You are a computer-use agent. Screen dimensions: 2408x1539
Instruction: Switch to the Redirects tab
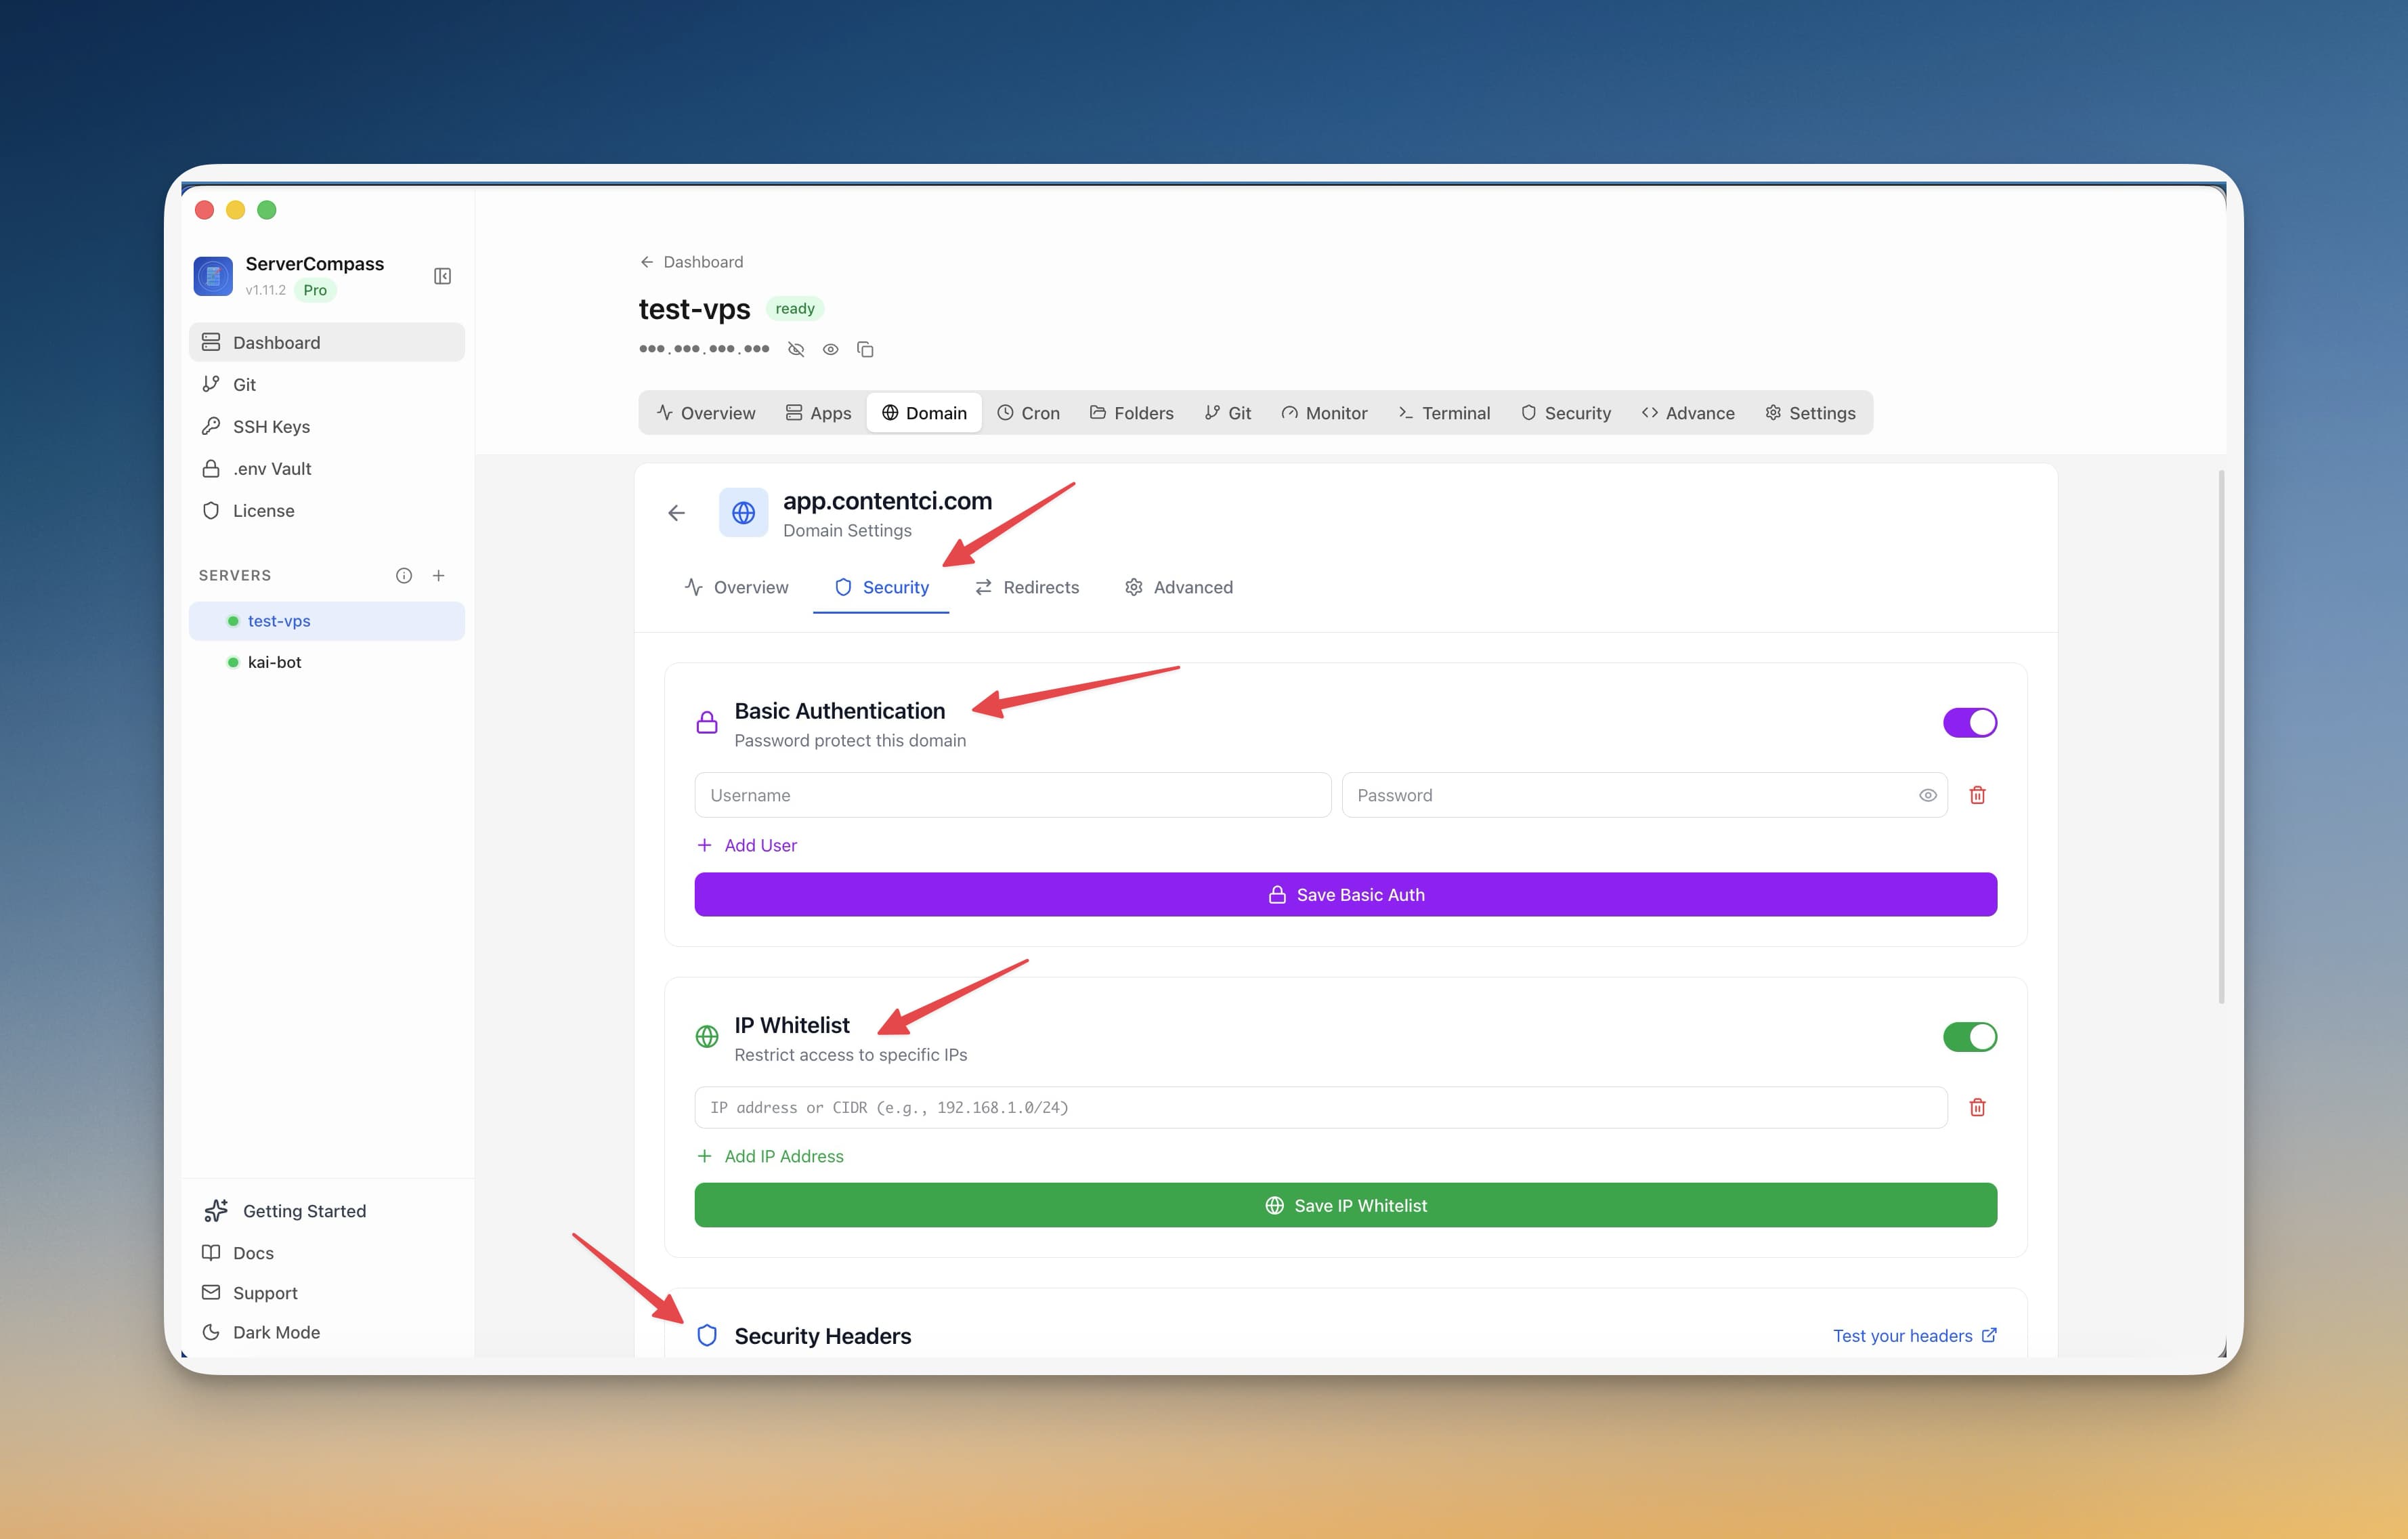click(1027, 587)
